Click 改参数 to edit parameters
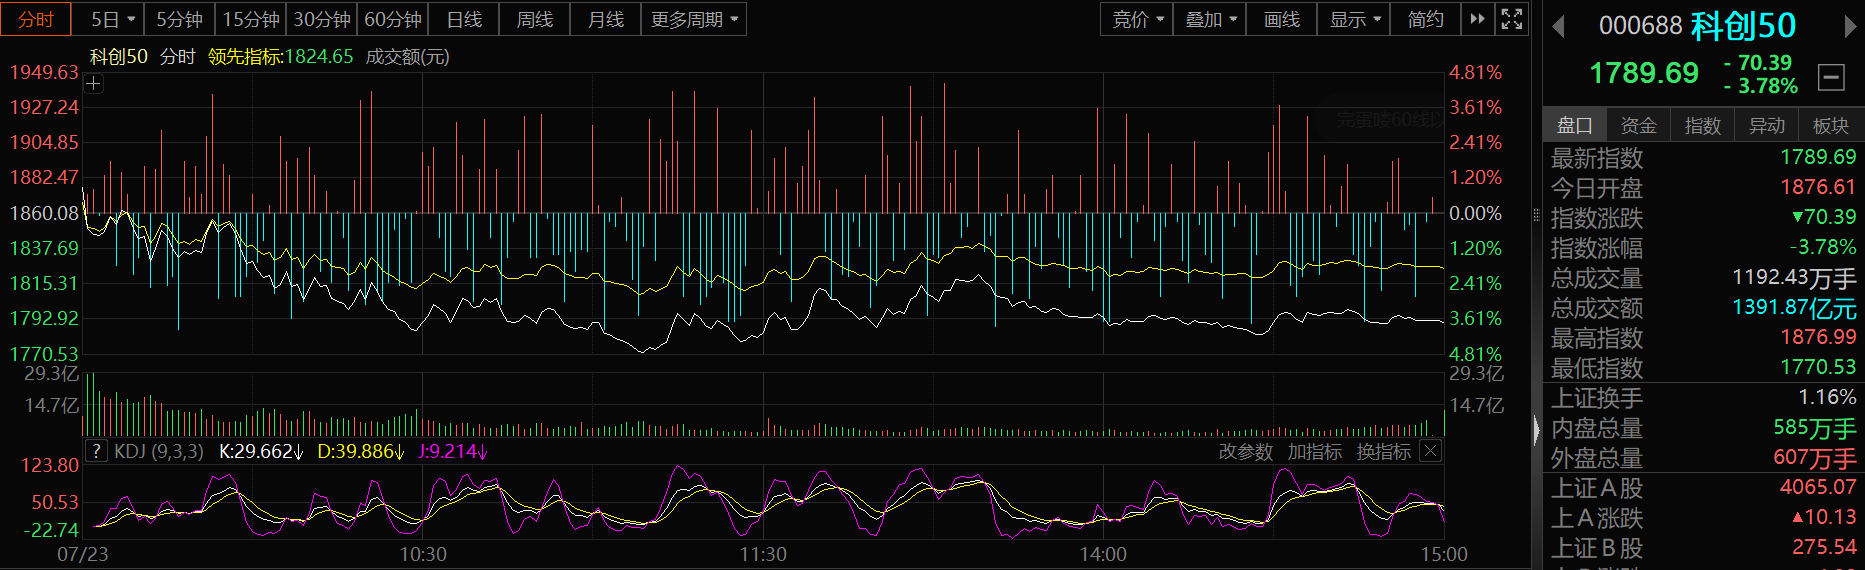Screen dimensions: 1865x570 [1246, 452]
